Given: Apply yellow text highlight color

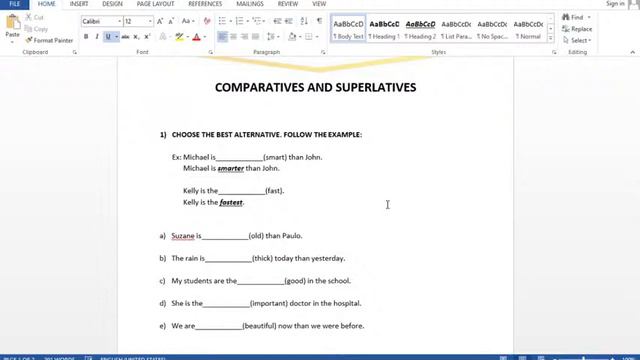Looking at the screenshot, I should 179,37.
